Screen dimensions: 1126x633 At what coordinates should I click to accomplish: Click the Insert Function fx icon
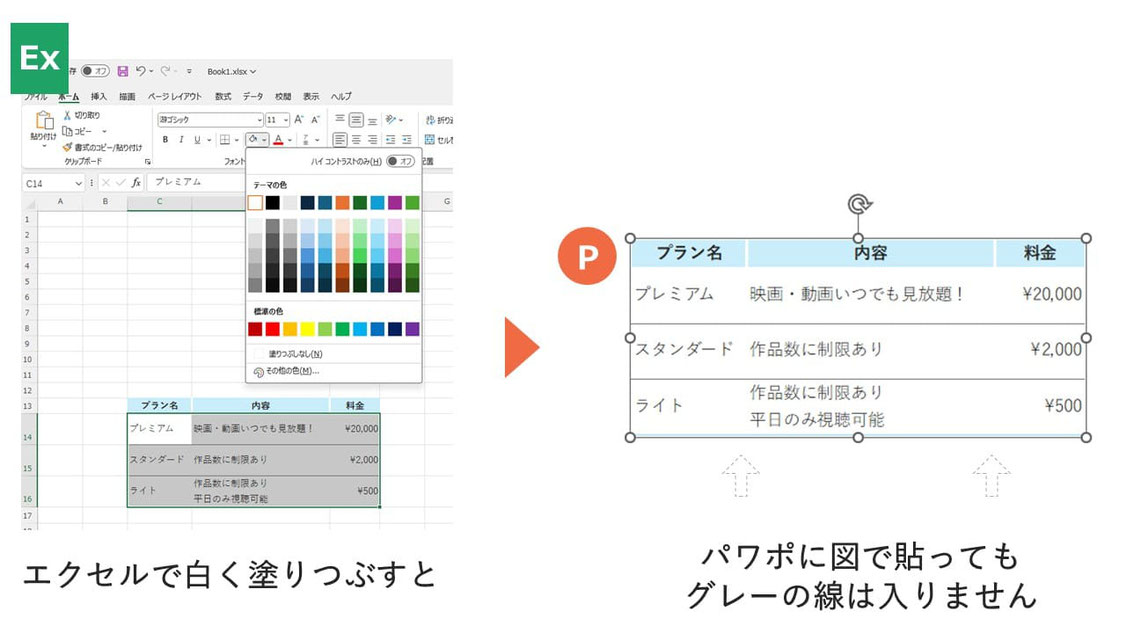[136, 182]
